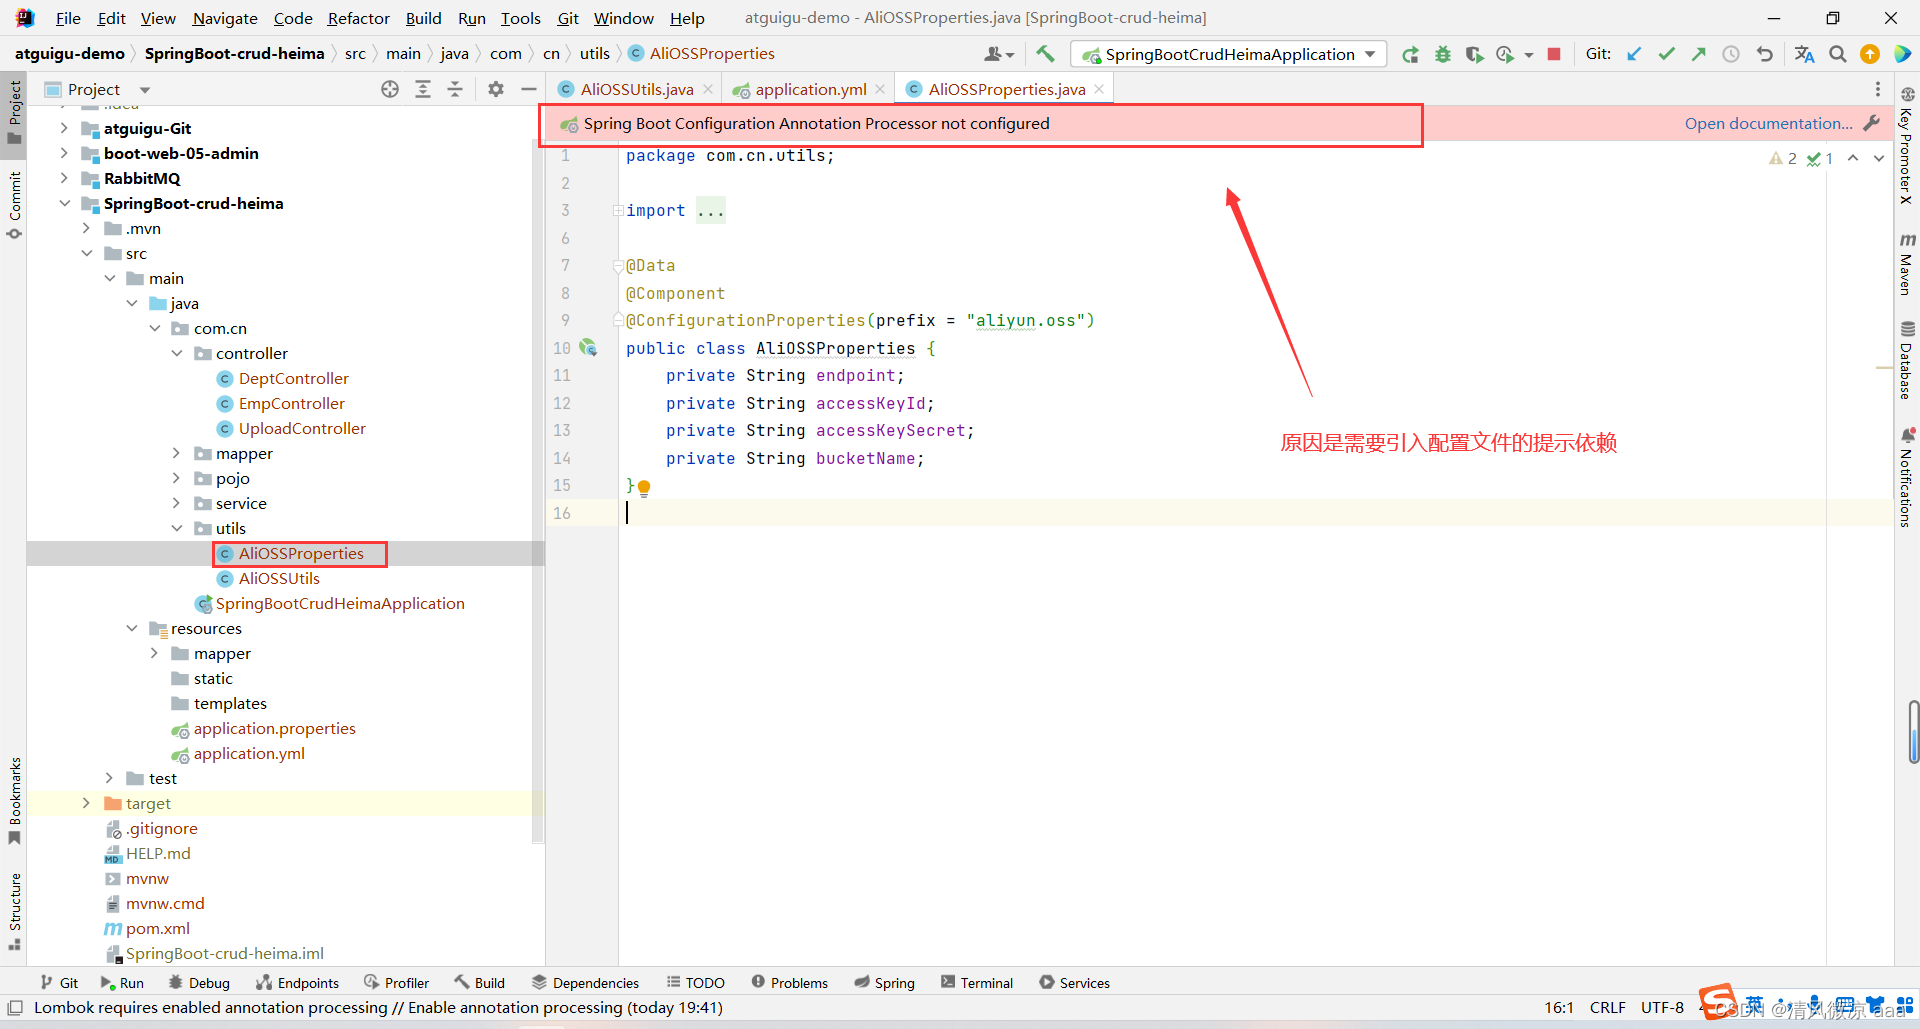Viewport: 1920px width, 1029px height.
Task: Open the Services tool window
Action: click(1074, 983)
